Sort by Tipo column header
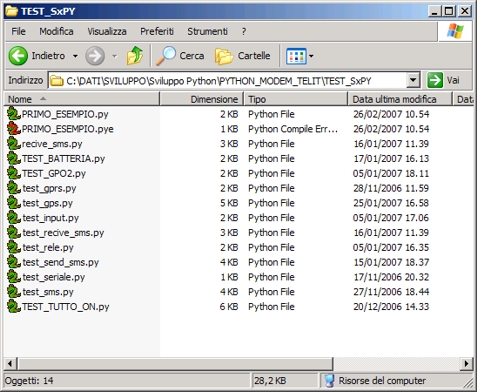The image size is (477, 392). click(x=296, y=99)
